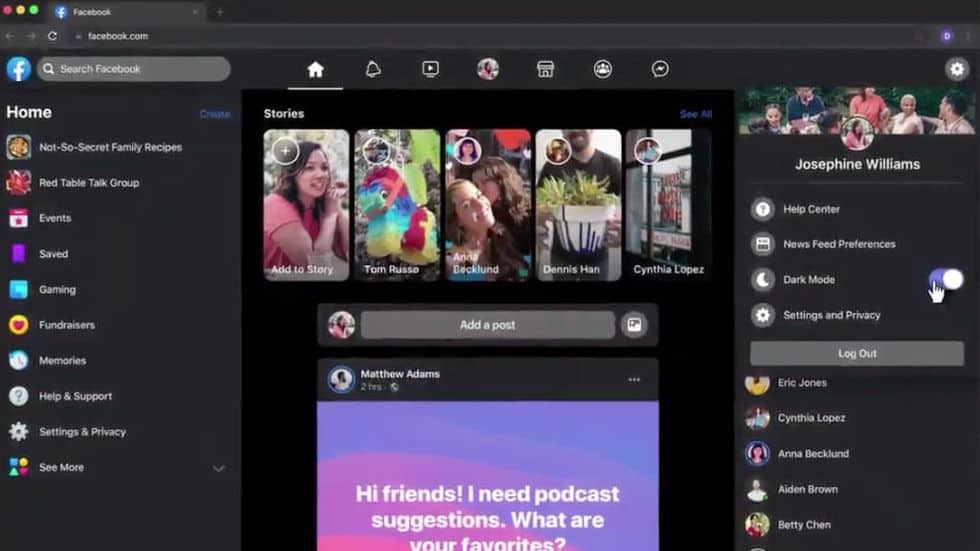Open the three-dot menu on Matthew Adams' post
Viewport: 980px width, 551px height.
[x=634, y=379]
